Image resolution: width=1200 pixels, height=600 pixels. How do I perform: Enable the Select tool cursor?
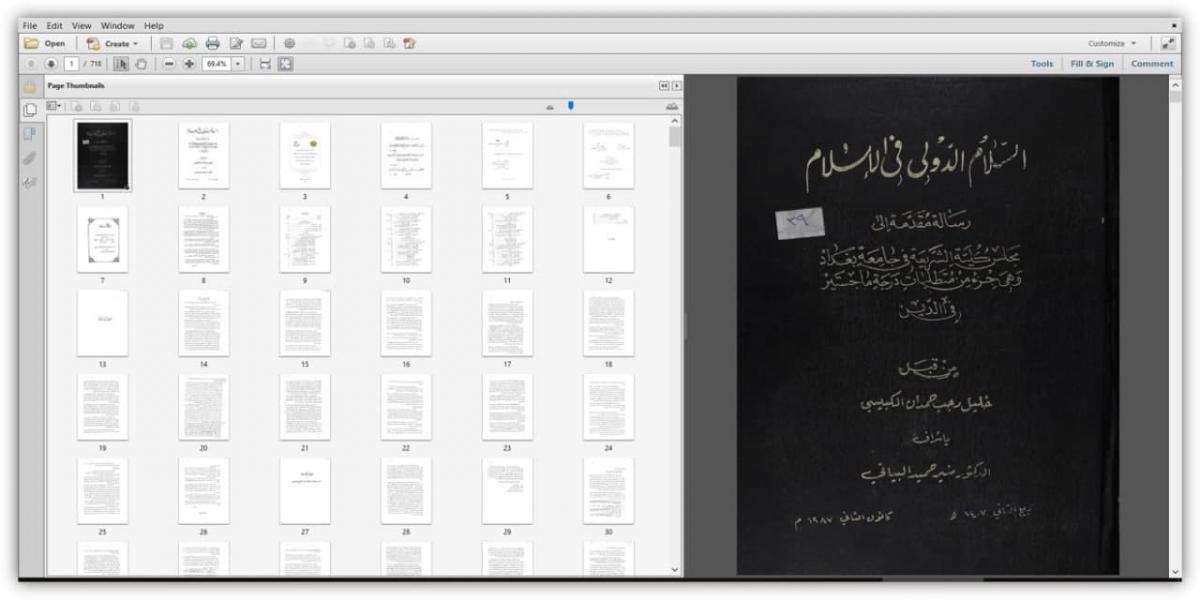point(122,64)
